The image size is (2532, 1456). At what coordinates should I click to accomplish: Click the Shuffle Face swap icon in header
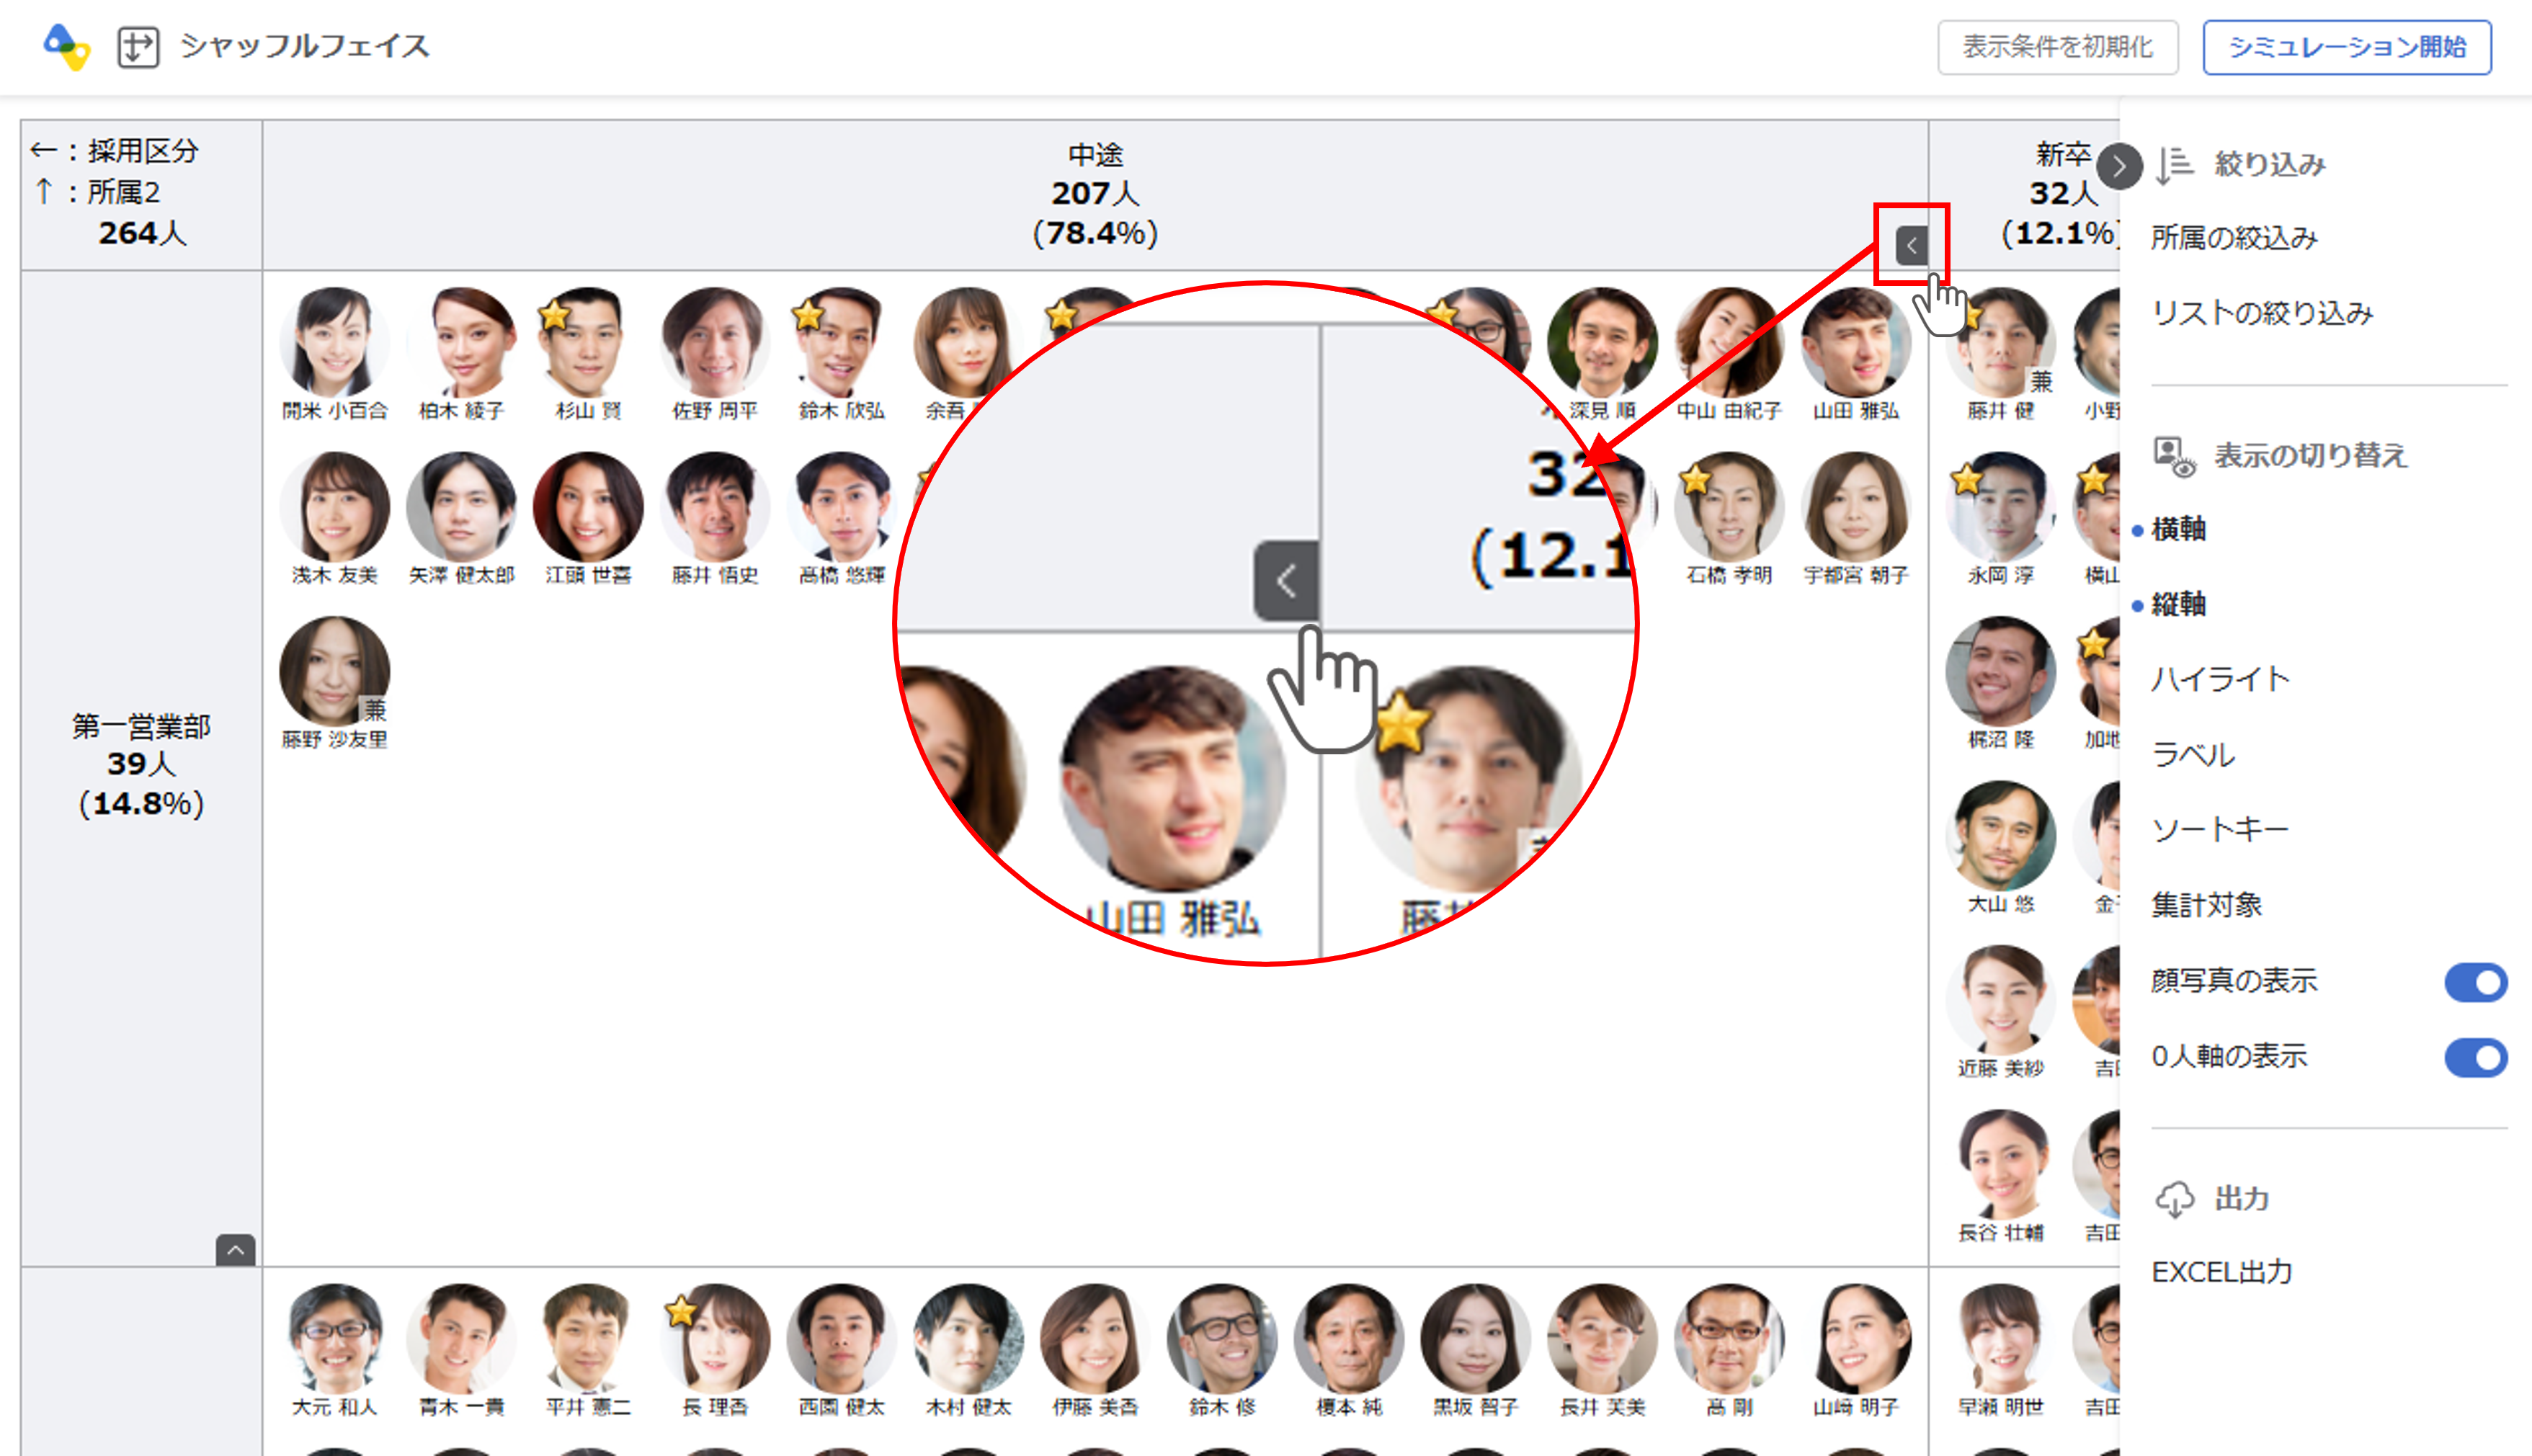[x=138, y=46]
